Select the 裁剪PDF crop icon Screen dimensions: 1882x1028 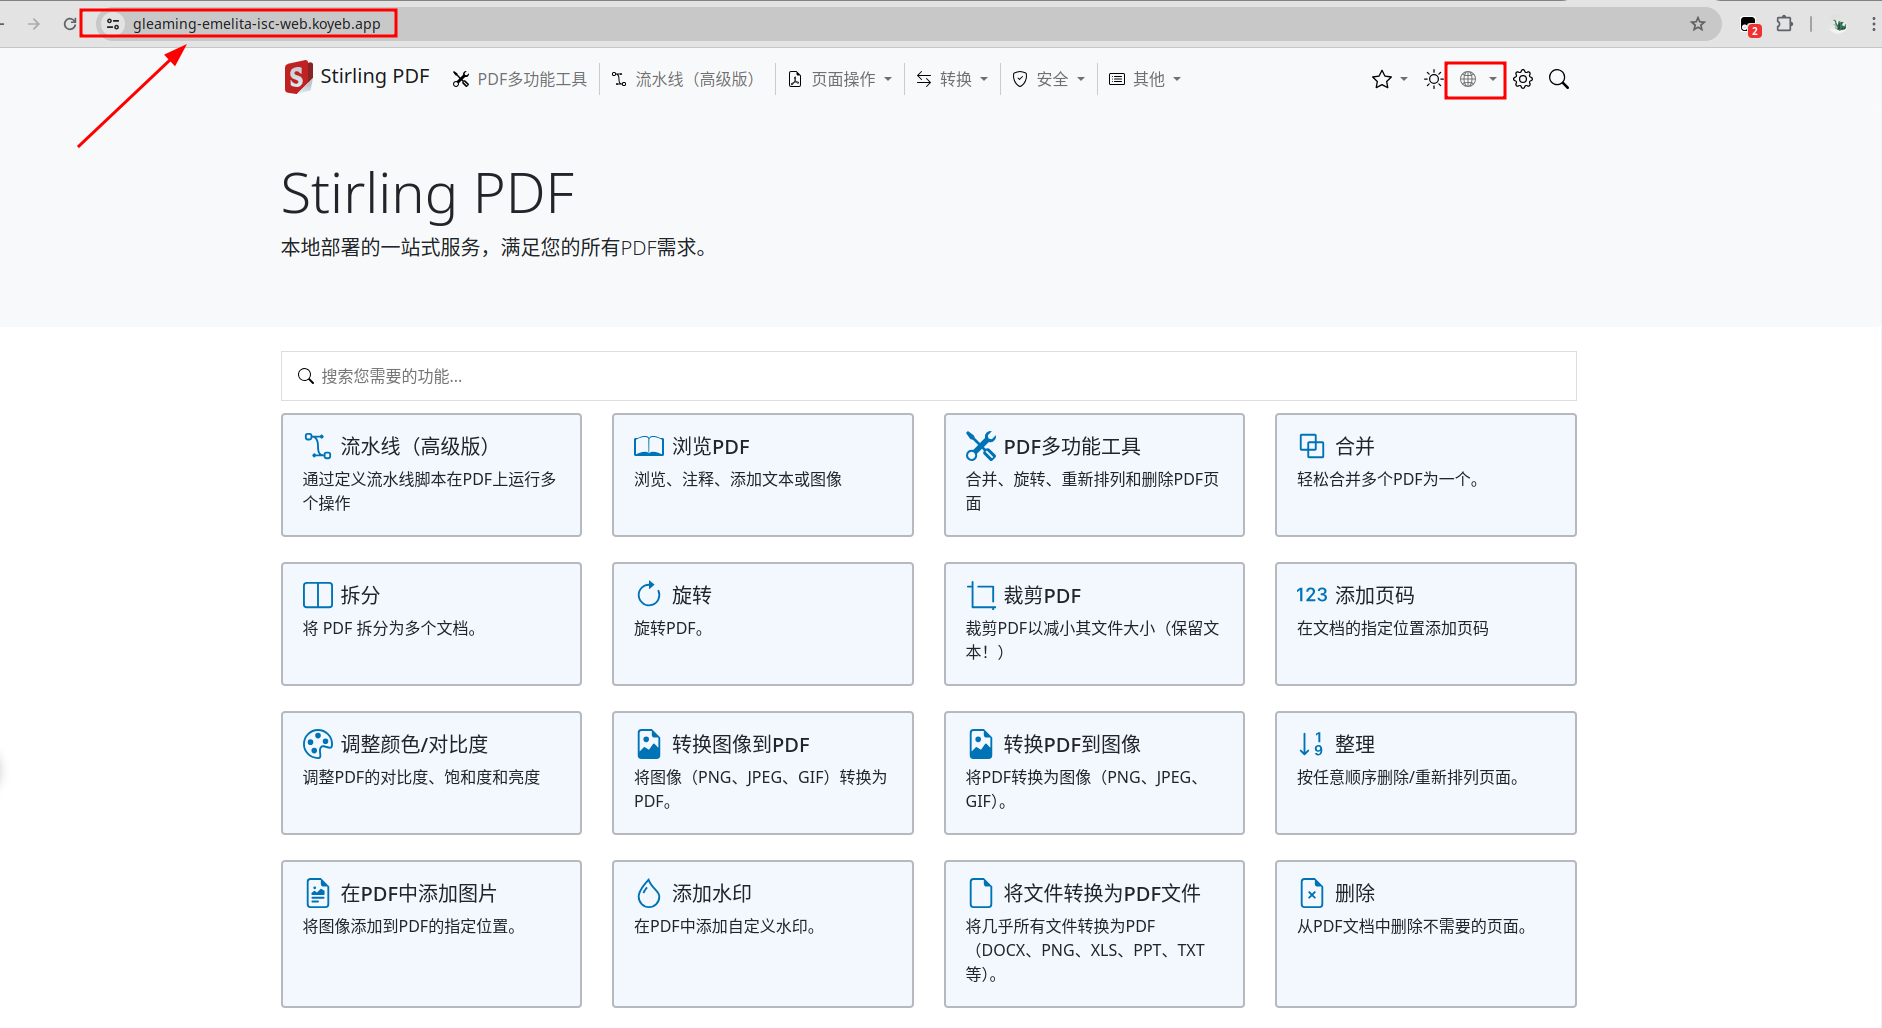tap(980, 595)
